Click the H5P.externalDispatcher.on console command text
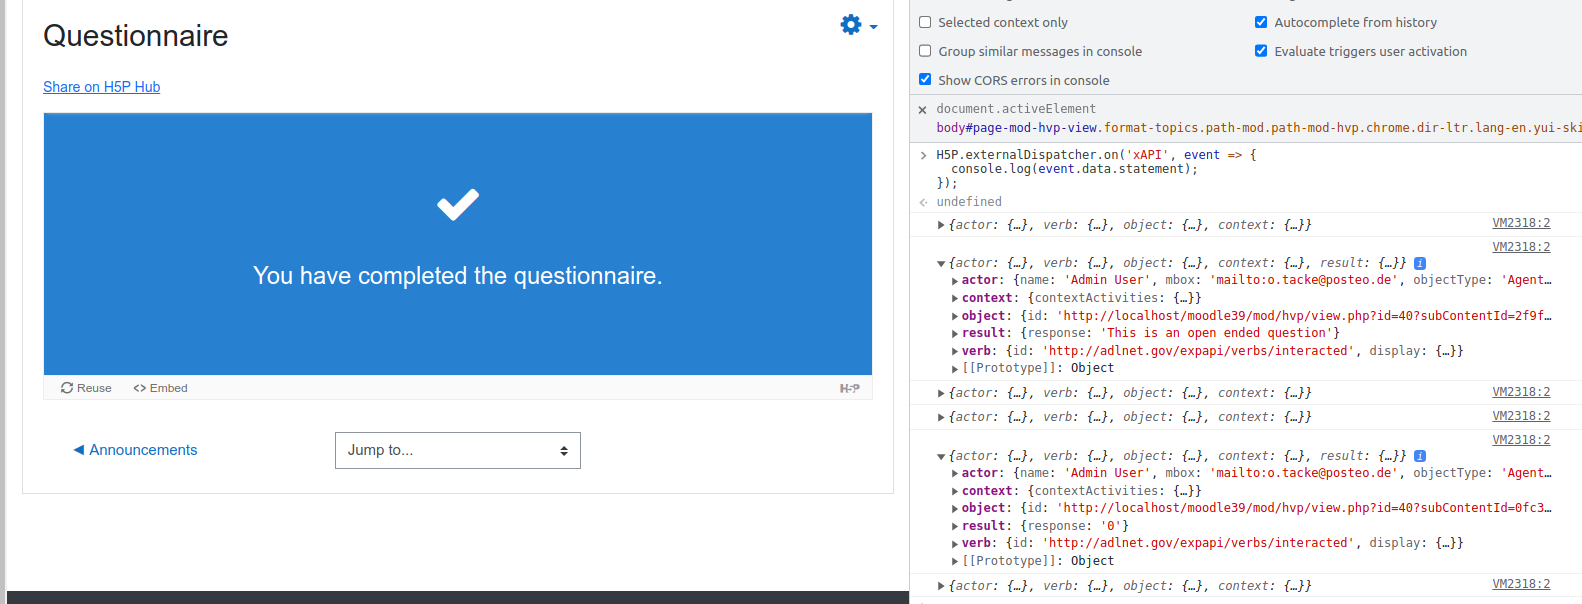Viewport: 1582px width, 604px height. [1096, 169]
